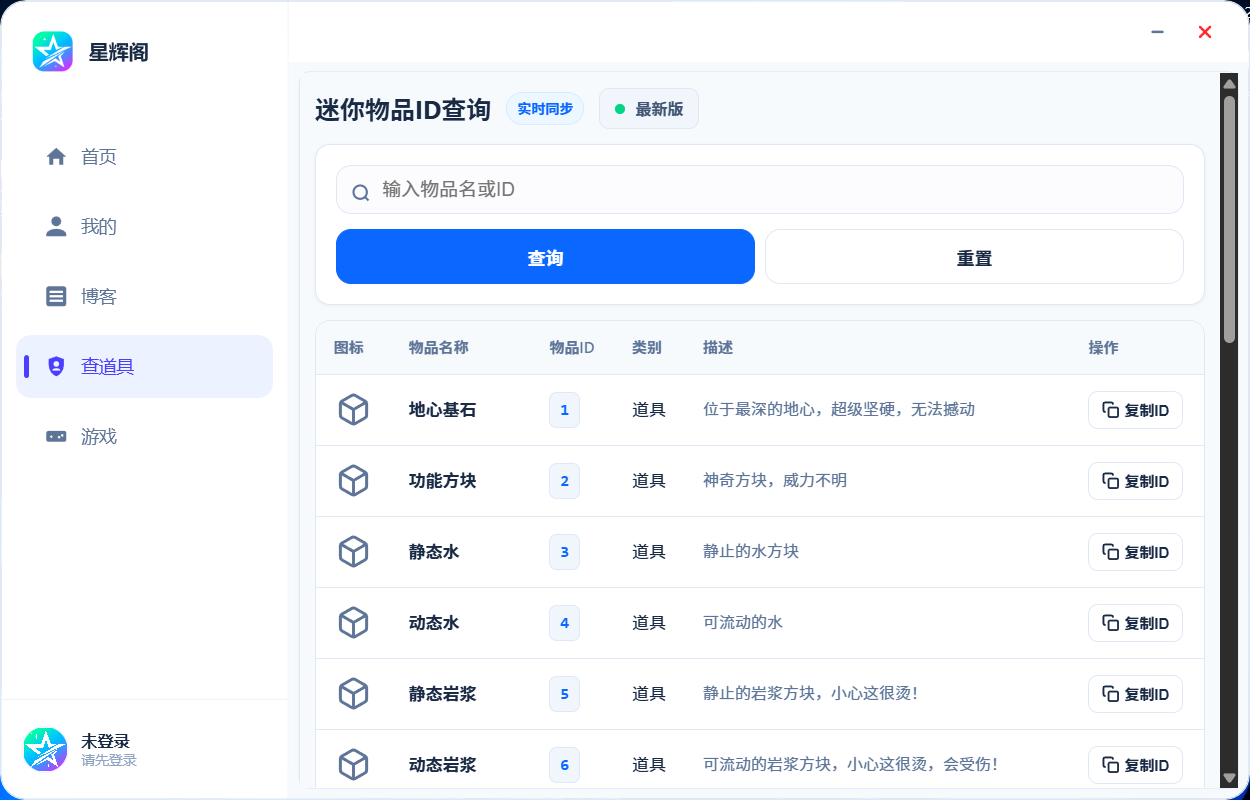
Task: Click the person icon beside 我的
Action: coord(56,227)
